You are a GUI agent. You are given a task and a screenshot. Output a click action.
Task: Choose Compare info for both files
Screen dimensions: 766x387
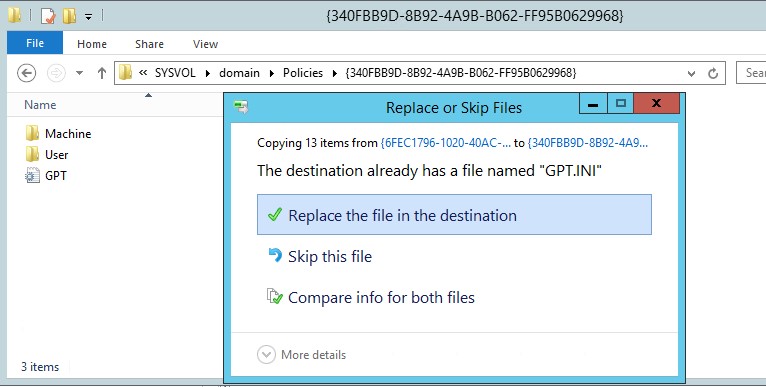tap(382, 298)
